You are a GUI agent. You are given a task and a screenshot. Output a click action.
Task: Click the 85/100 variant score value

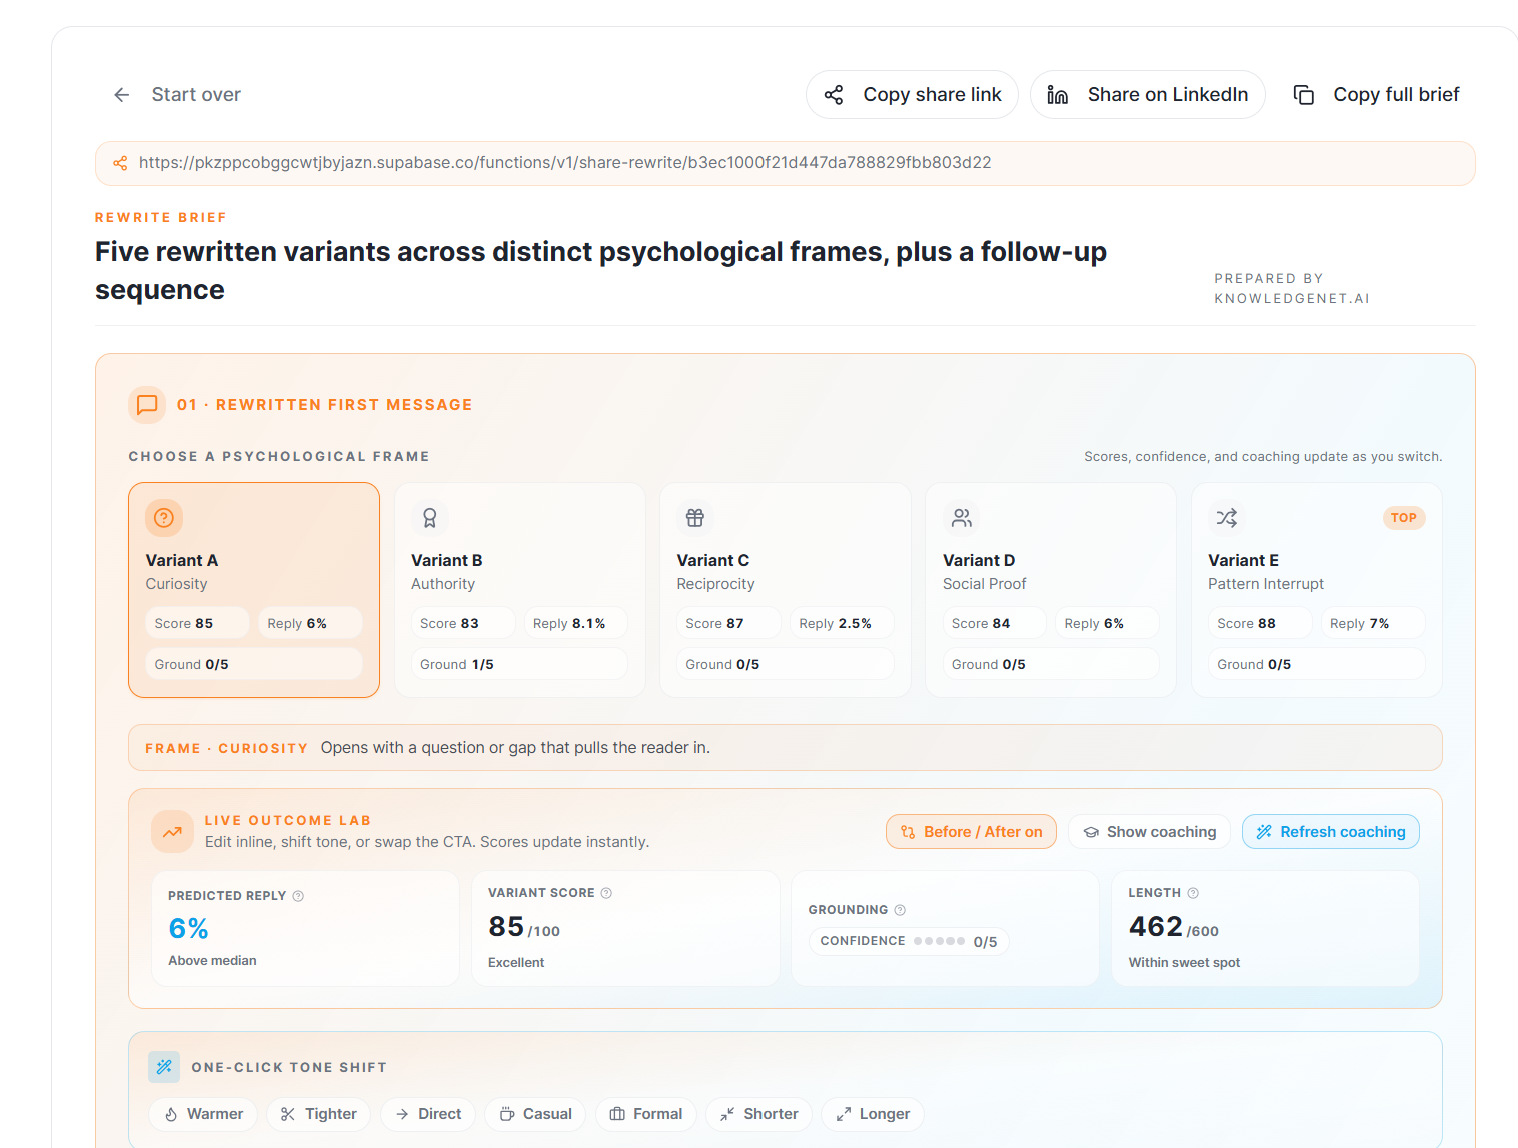click(524, 927)
